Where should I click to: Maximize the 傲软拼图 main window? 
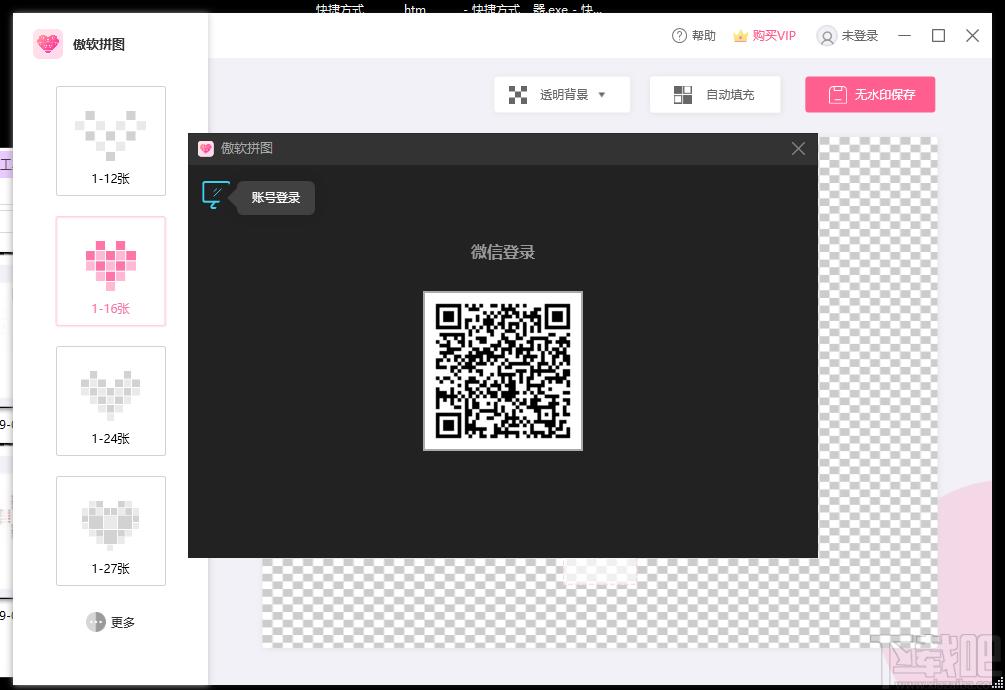coord(938,36)
